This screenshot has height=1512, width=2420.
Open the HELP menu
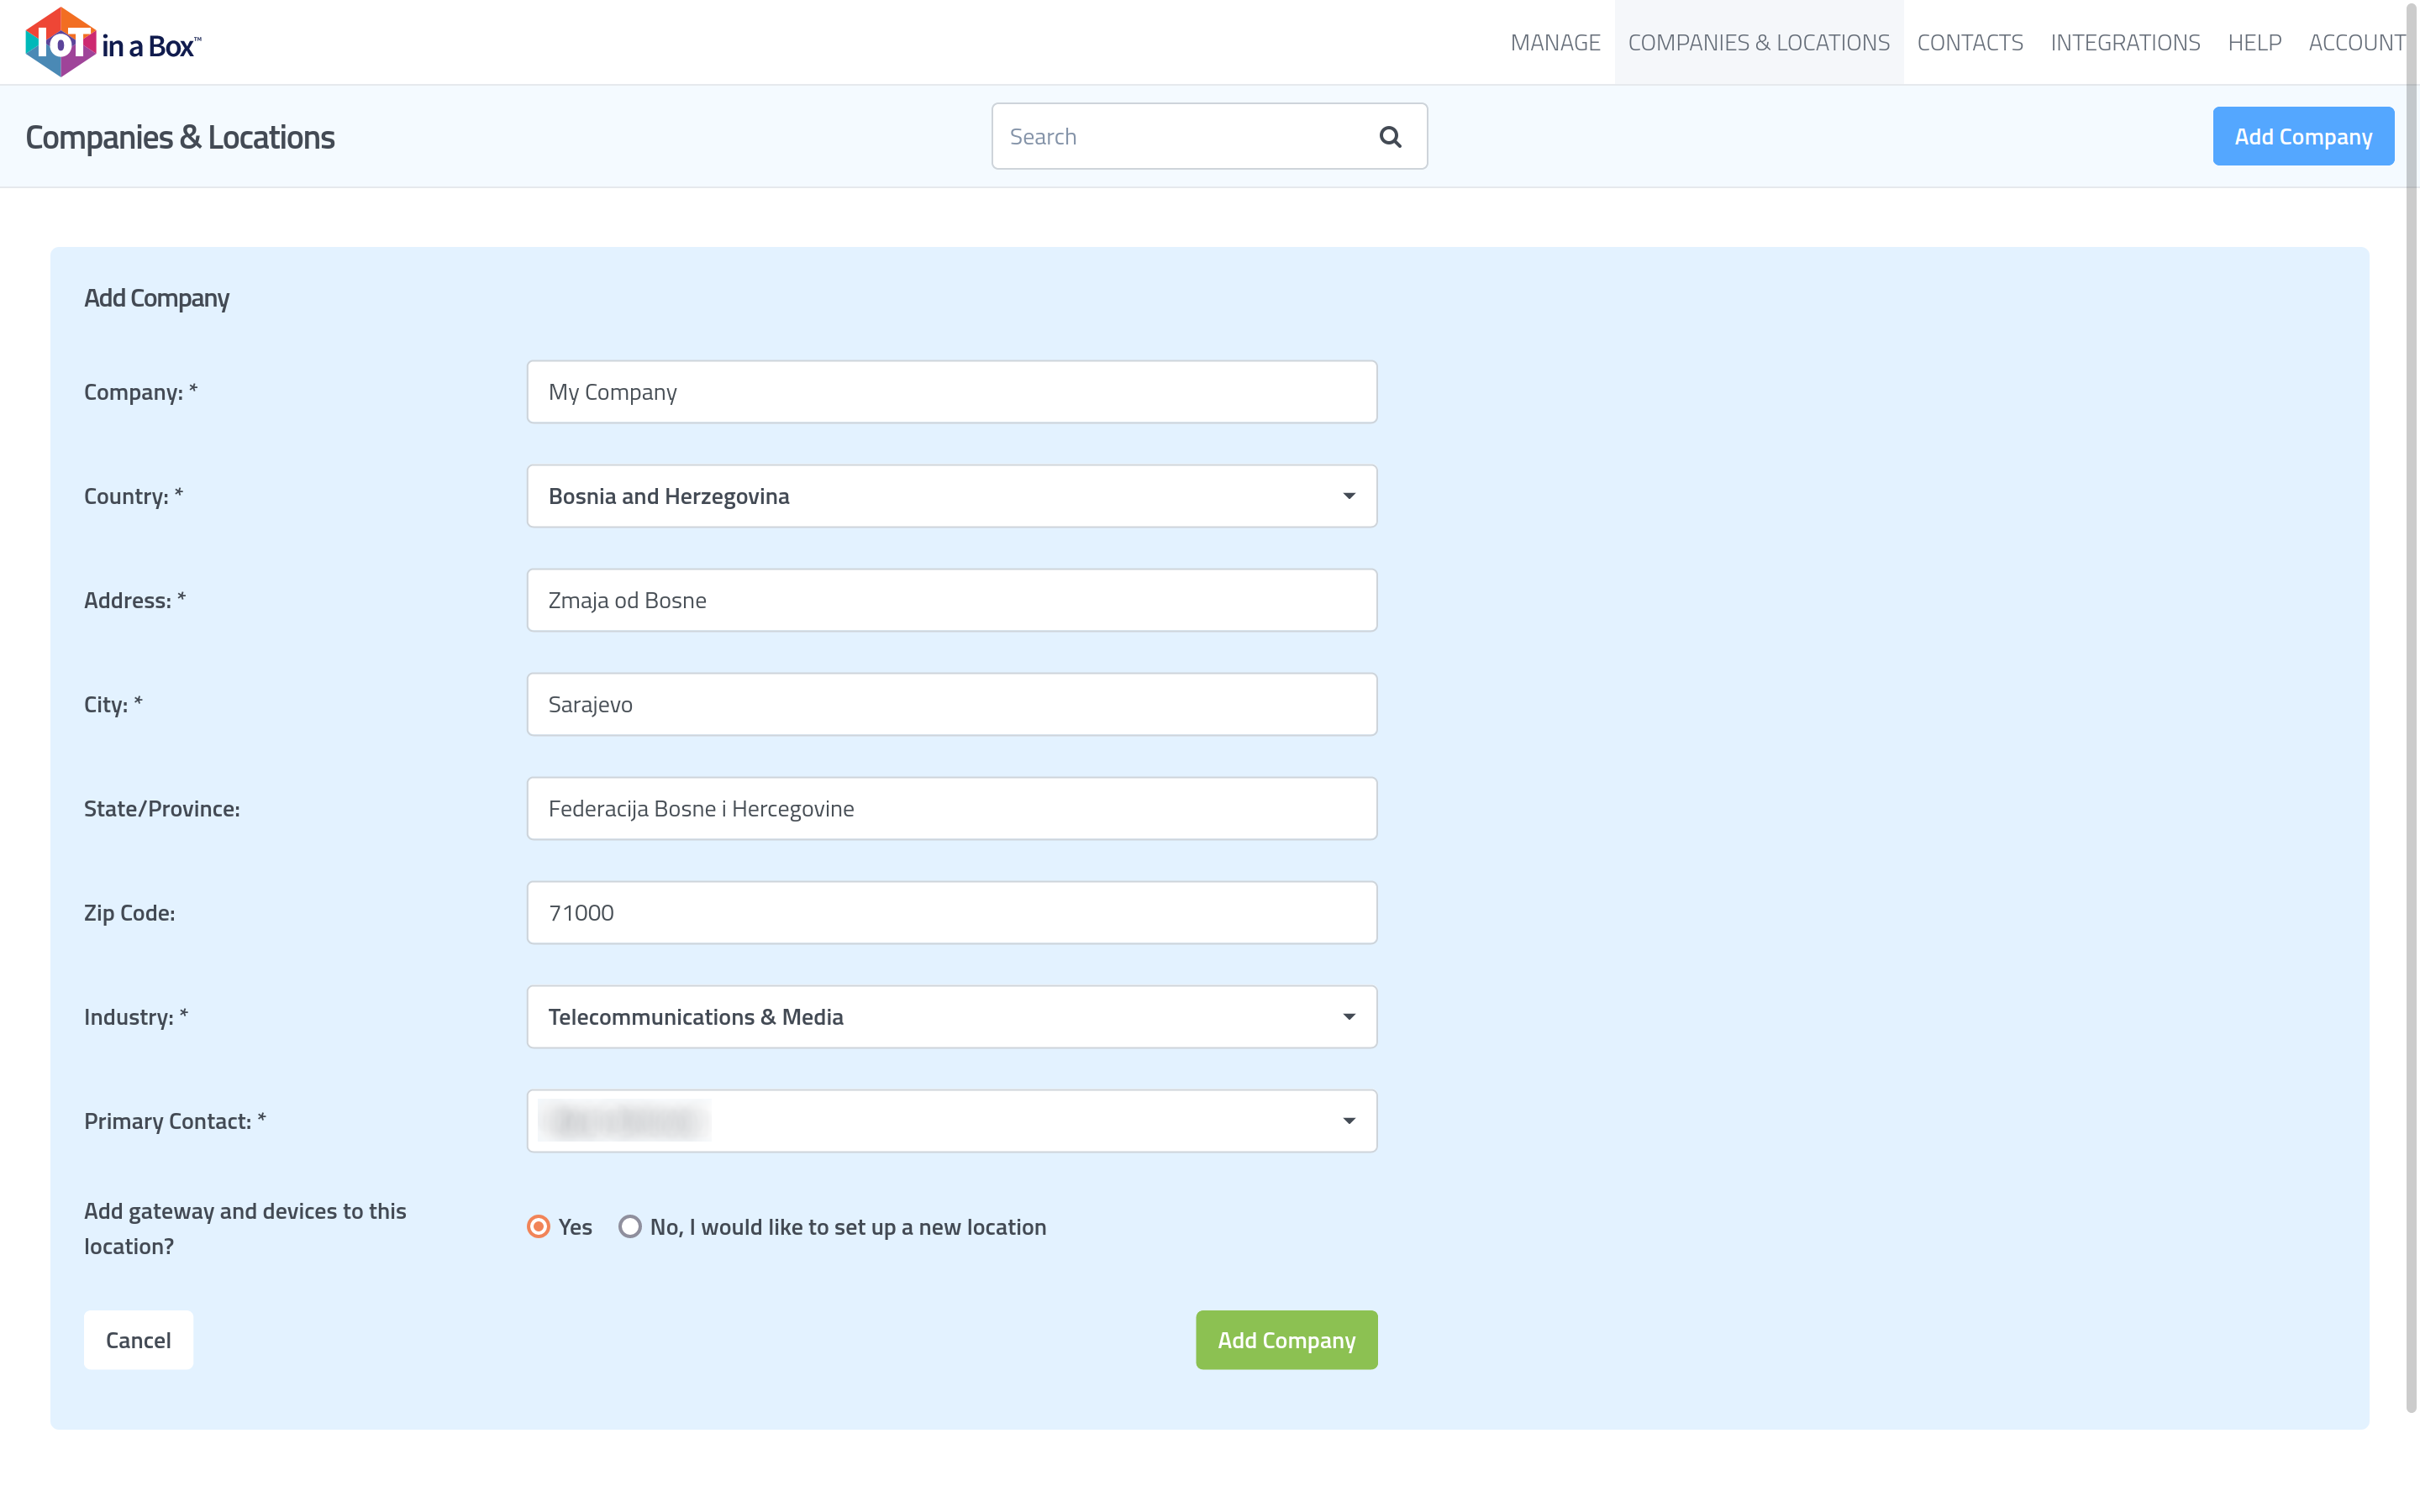point(2254,43)
